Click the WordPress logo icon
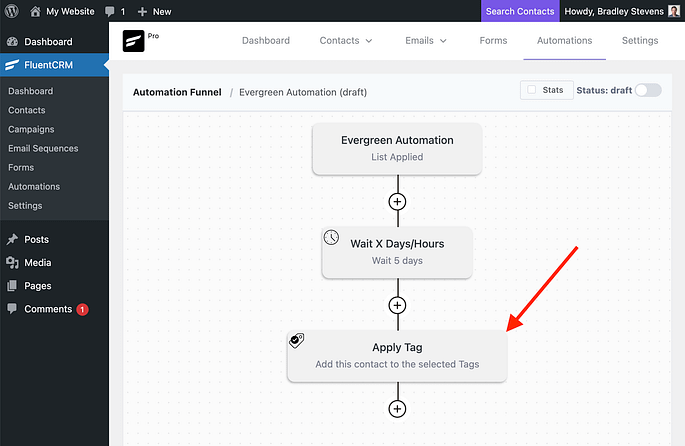This screenshot has height=446, width=685. click(11, 11)
